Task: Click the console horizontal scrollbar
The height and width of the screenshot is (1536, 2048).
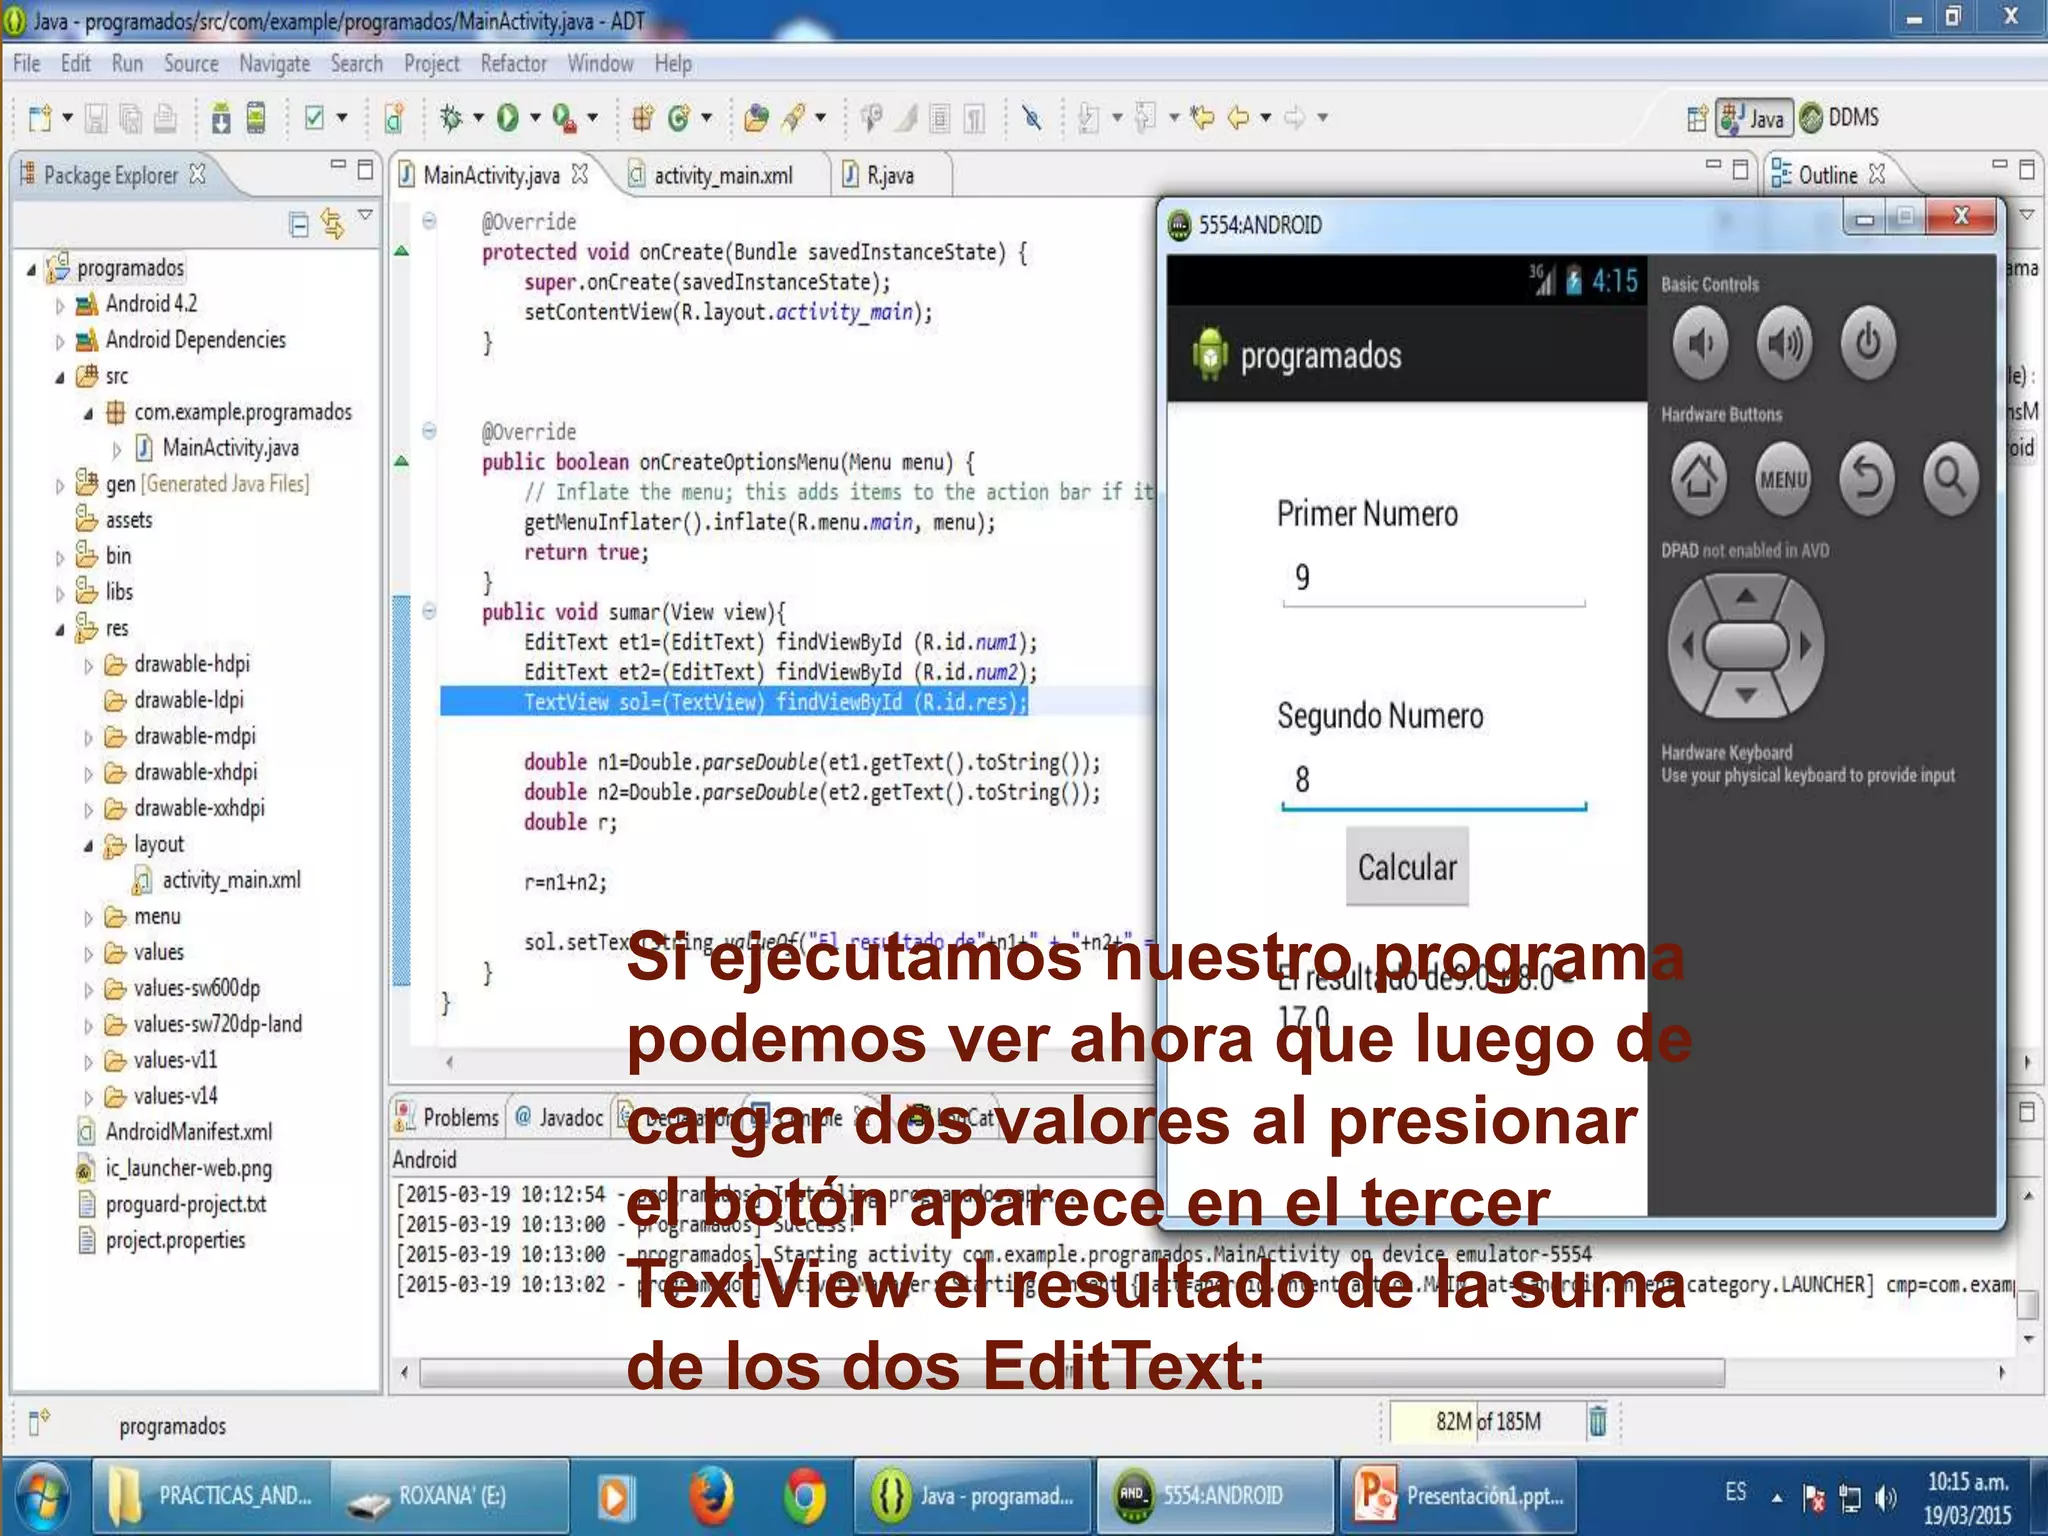Action: tap(1072, 1373)
